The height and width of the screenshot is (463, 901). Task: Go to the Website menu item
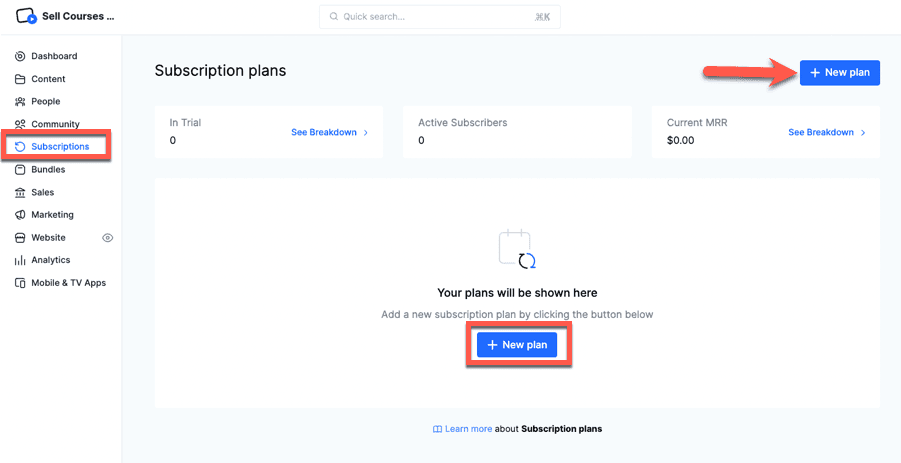tap(48, 238)
